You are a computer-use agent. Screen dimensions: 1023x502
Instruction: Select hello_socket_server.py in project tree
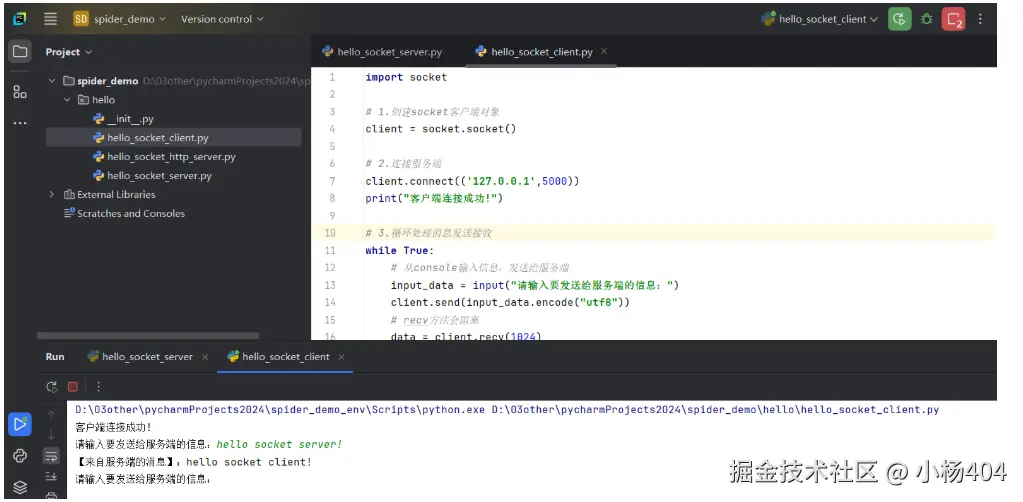point(153,176)
